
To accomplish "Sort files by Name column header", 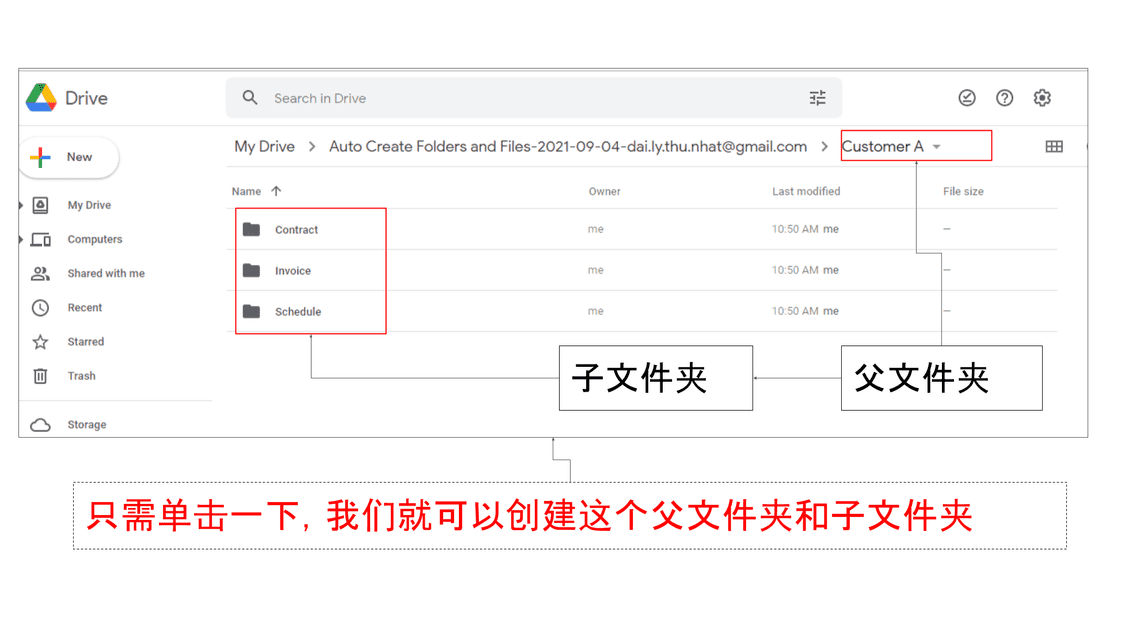I will (246, 191).
